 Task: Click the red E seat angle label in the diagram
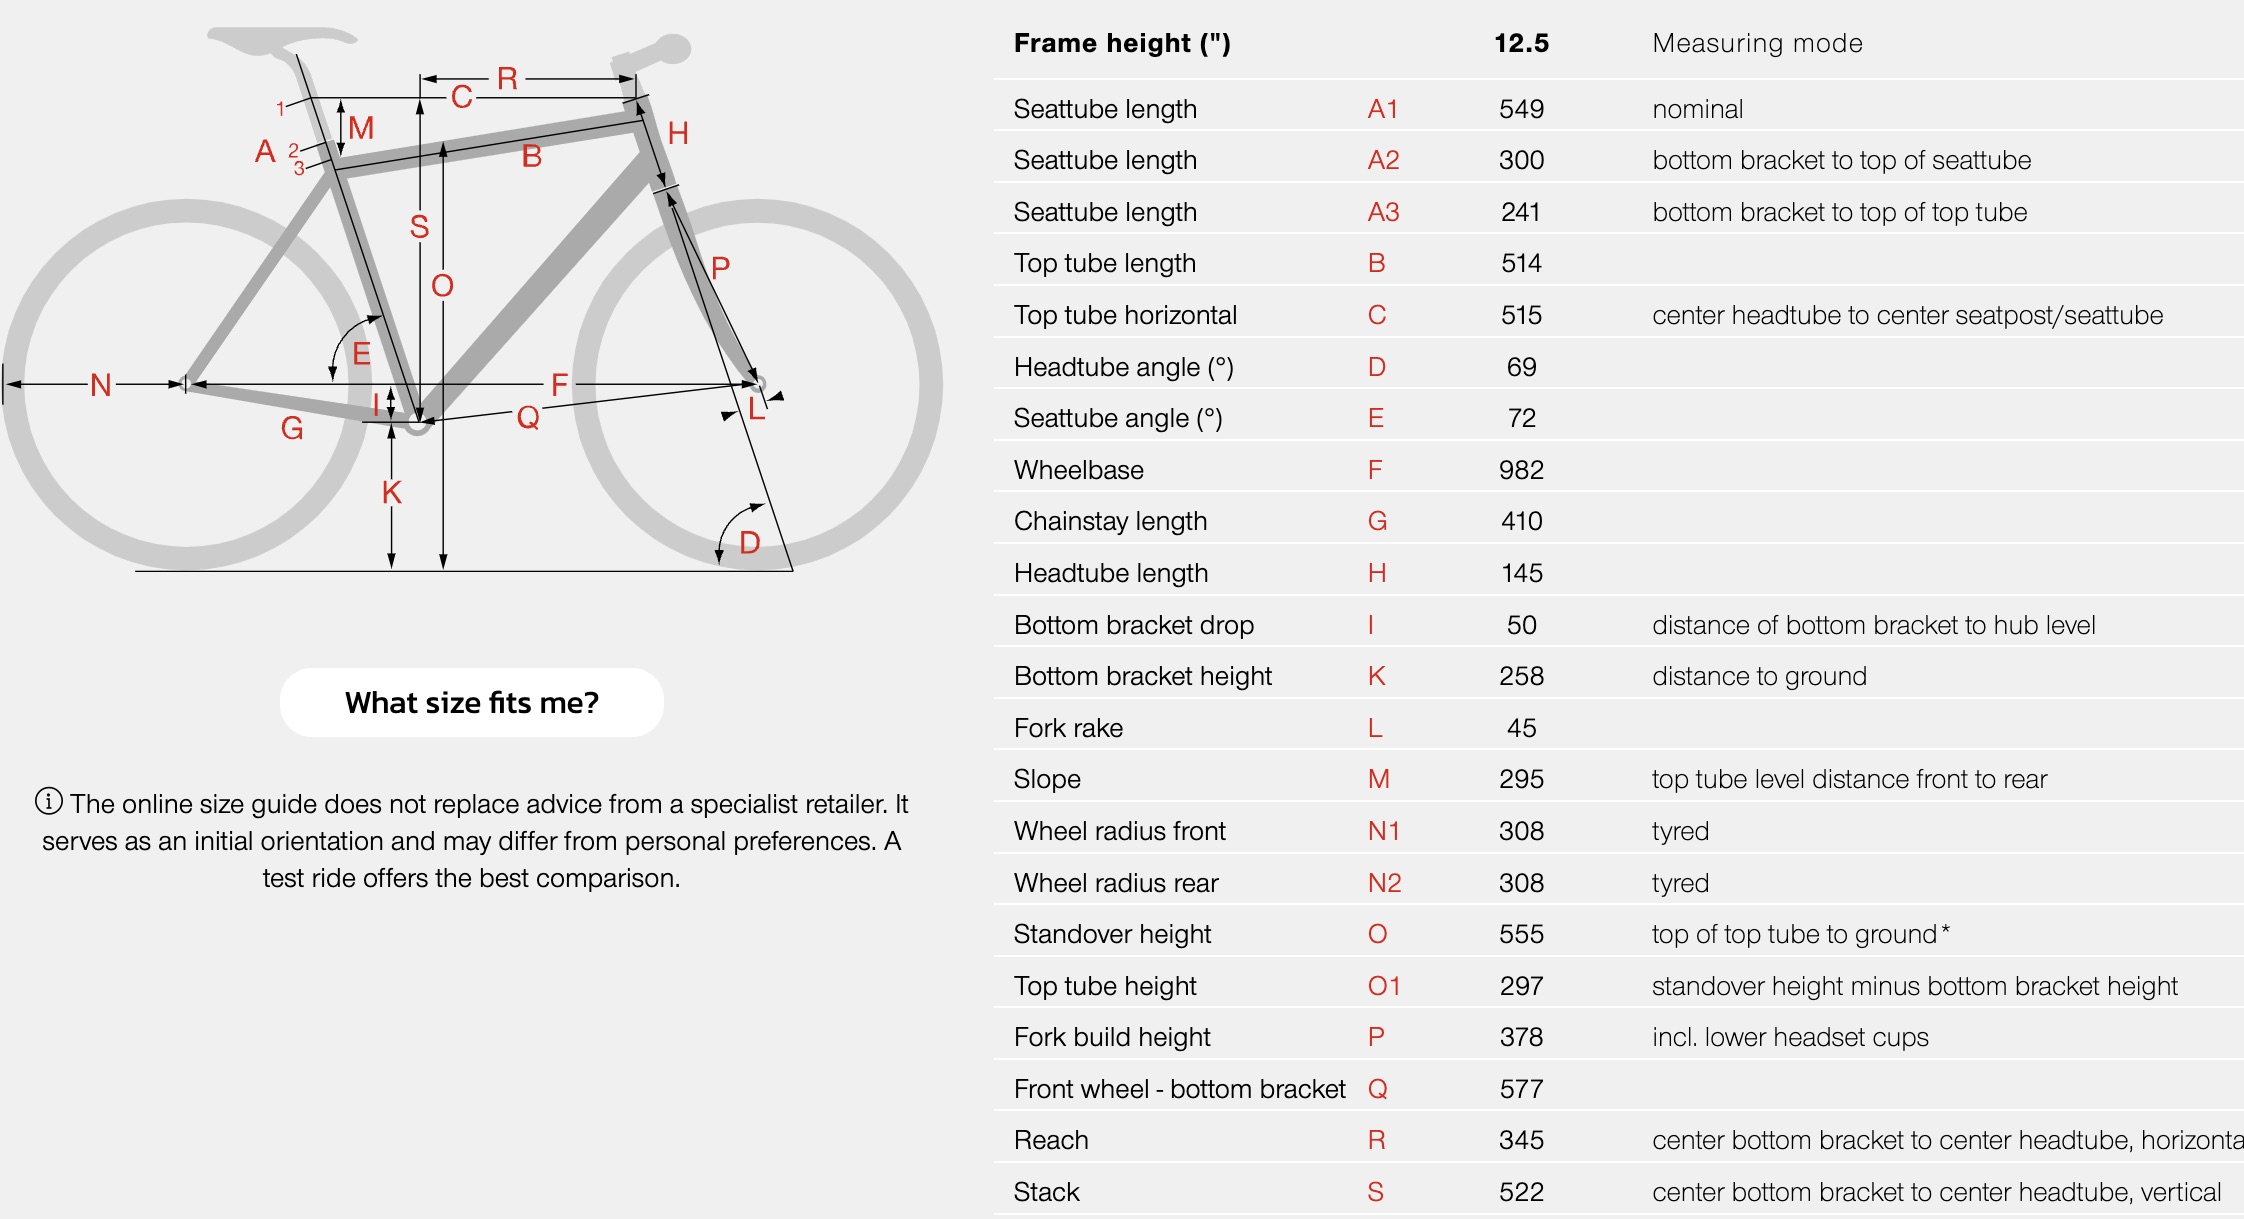click(x=361, y=353)
